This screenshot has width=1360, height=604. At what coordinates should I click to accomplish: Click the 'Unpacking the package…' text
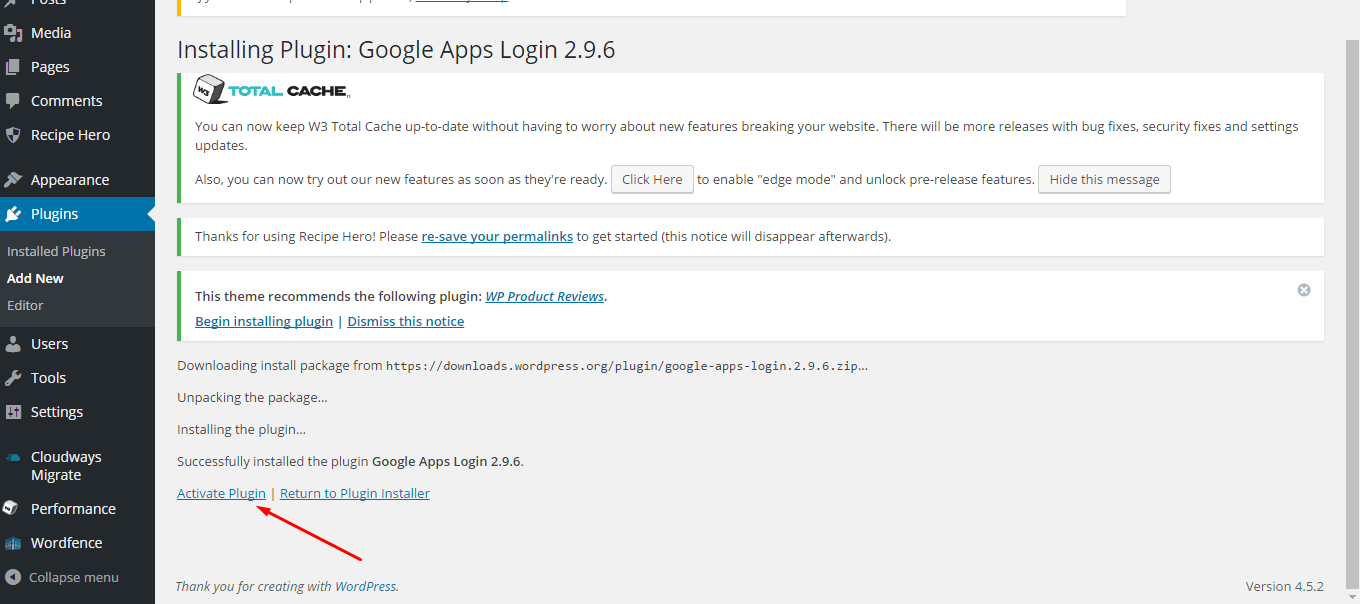click(252, 398)
